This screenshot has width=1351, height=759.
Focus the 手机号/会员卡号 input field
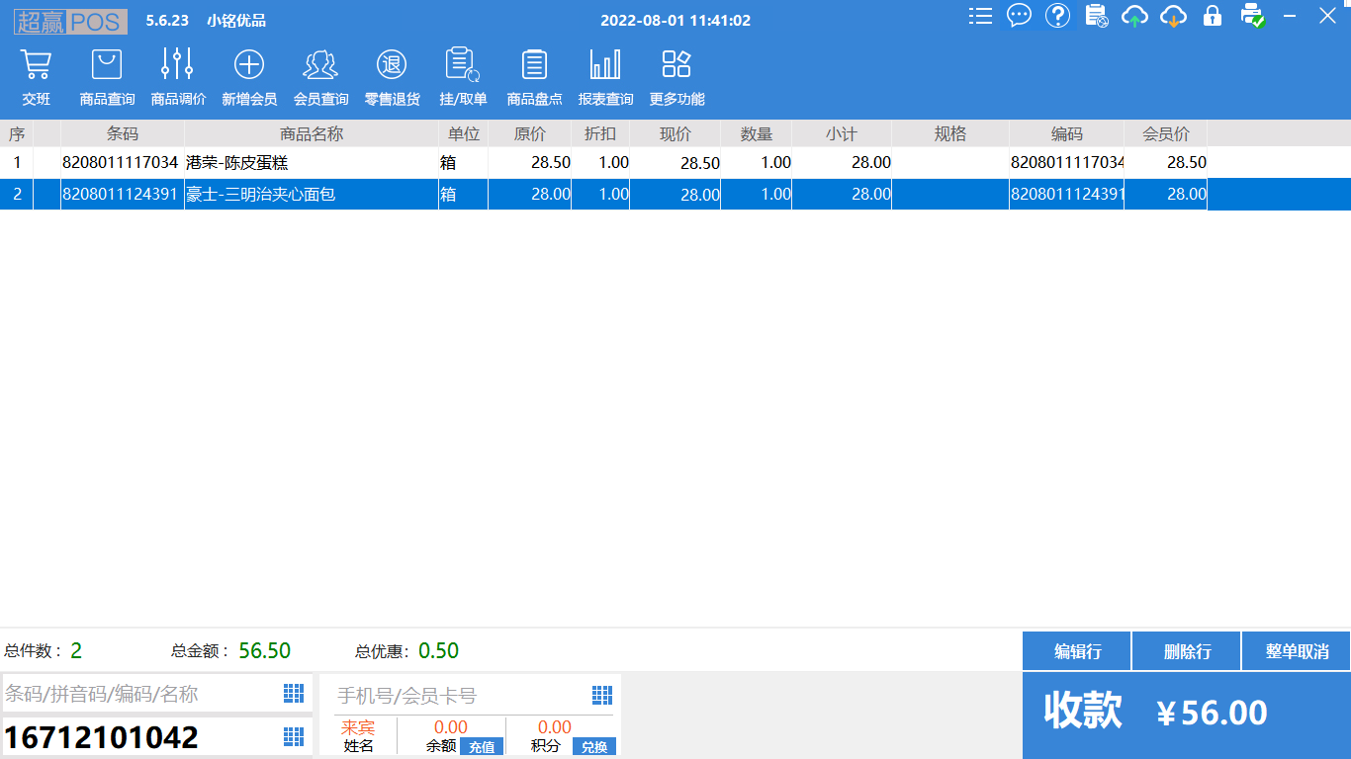[460, 695]
